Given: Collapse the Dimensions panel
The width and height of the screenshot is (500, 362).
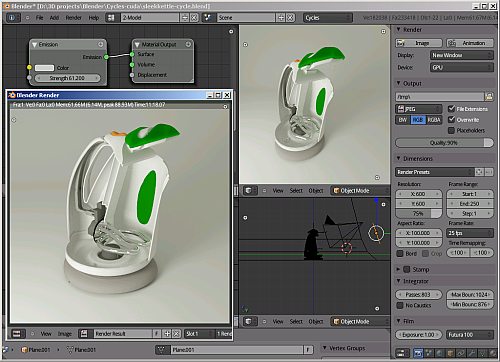Looking at the screenshot, I should (399, 158).
